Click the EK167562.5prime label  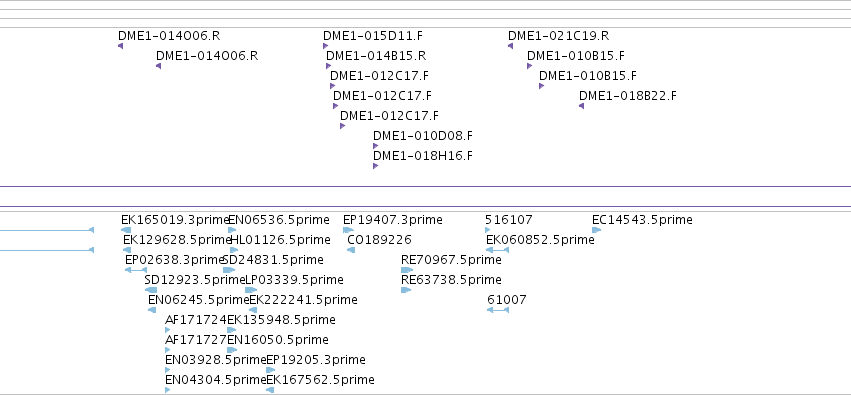pyautogui.click(x=320, y=380)
